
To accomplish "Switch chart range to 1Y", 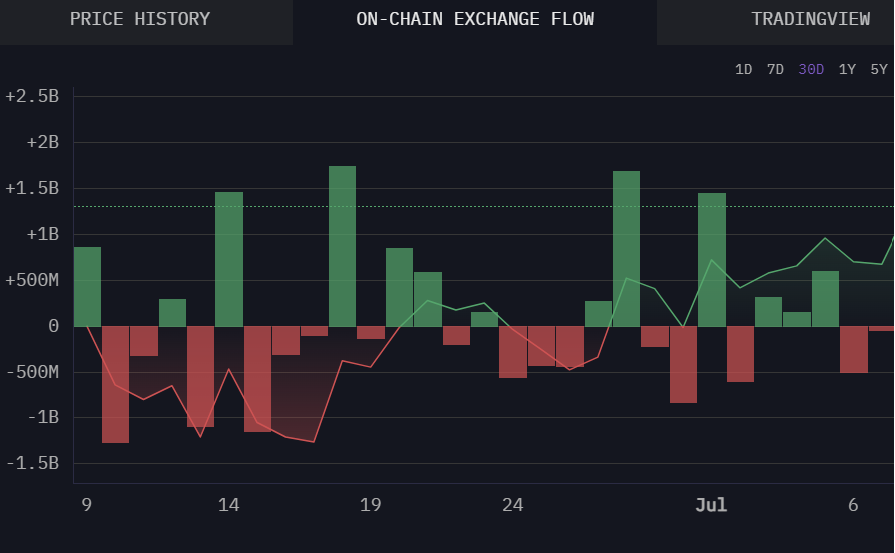I will click(847, 69).
